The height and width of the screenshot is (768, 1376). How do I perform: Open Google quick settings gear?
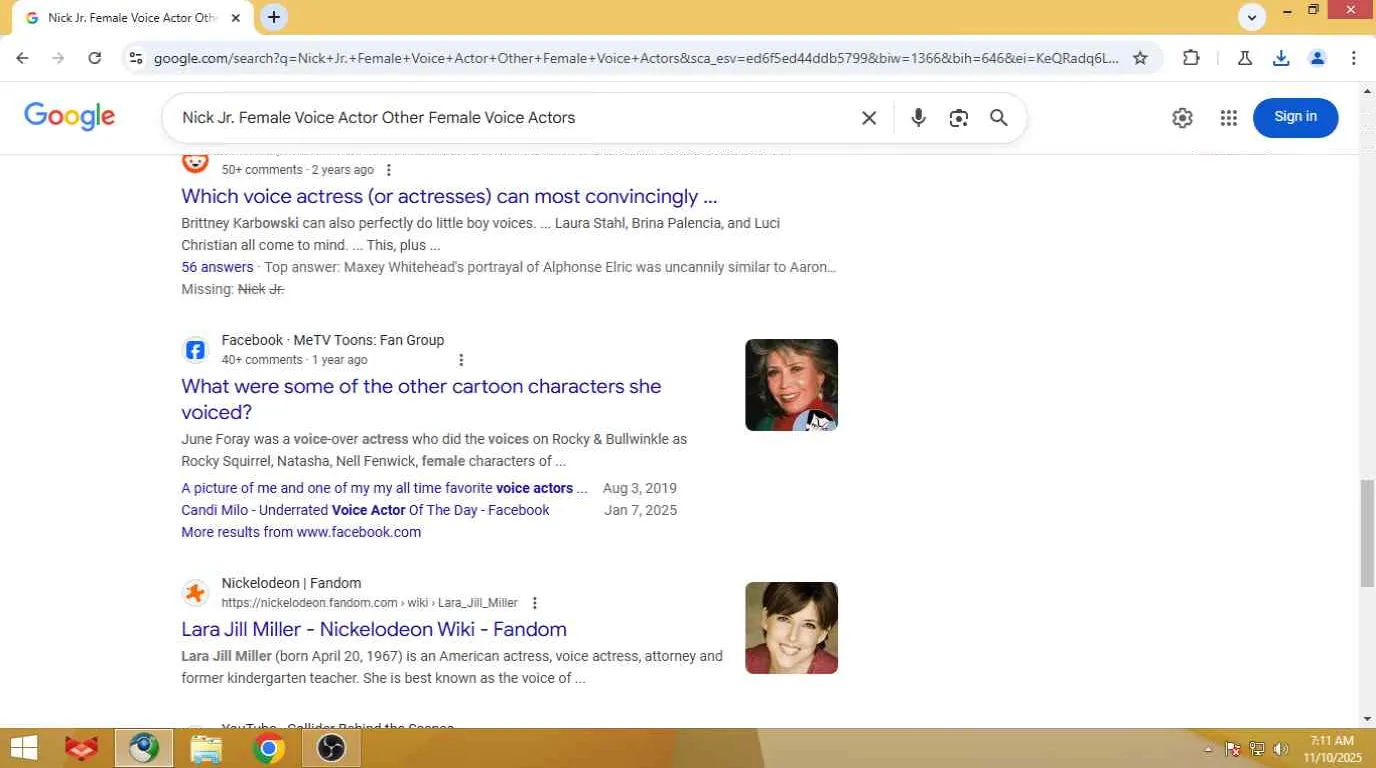1182,118
